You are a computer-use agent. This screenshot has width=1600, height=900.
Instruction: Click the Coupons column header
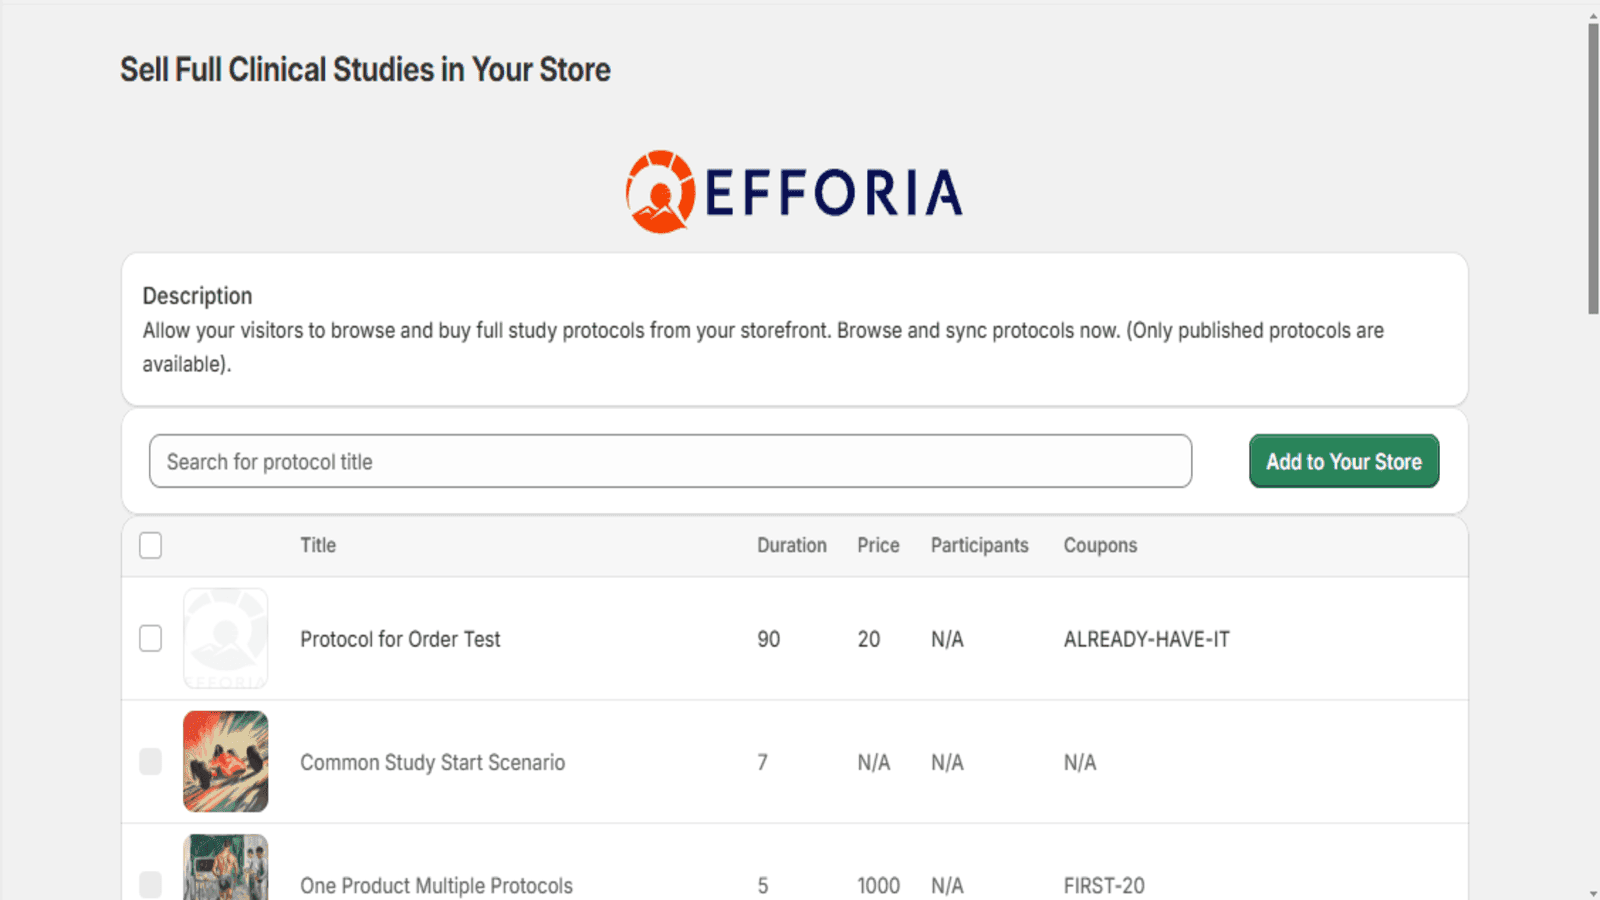coord(1100,545)
